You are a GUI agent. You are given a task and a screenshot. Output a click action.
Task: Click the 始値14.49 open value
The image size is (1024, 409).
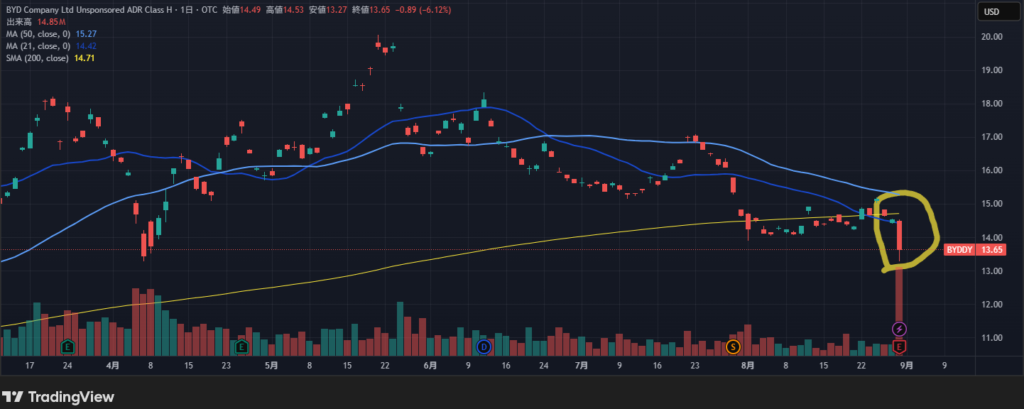click(243, 10)
